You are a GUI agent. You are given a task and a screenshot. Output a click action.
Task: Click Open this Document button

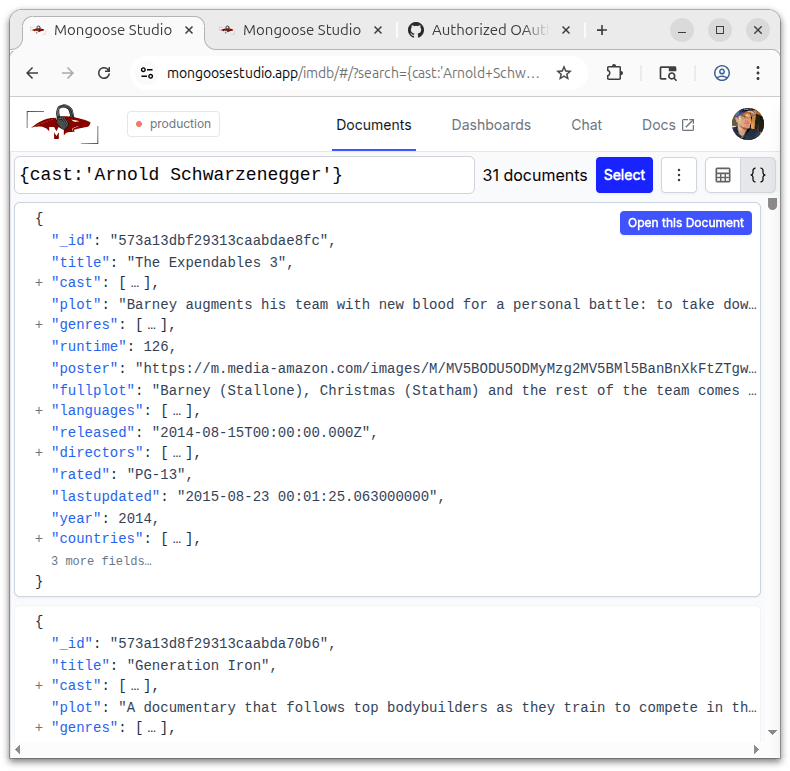[x=686, y=223]
